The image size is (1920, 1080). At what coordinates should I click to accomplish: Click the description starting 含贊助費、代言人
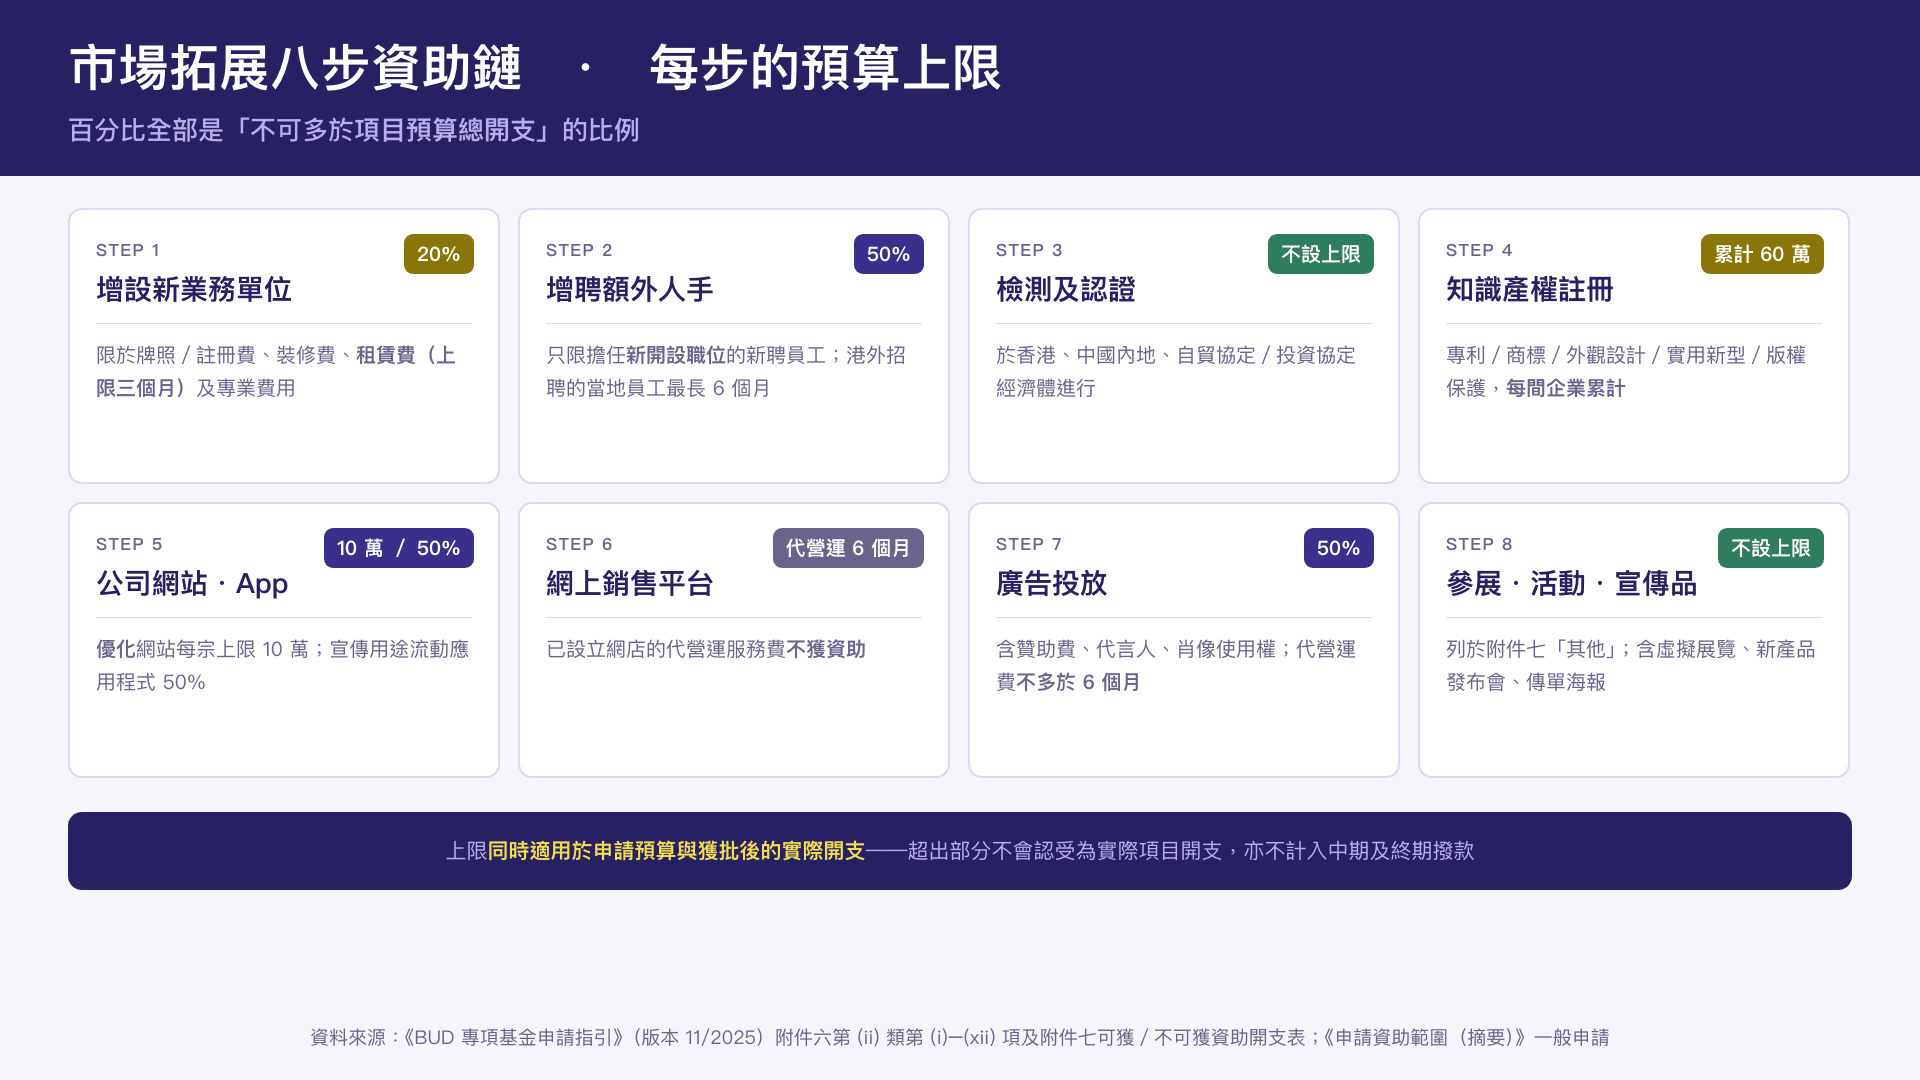coord(1176,665)
